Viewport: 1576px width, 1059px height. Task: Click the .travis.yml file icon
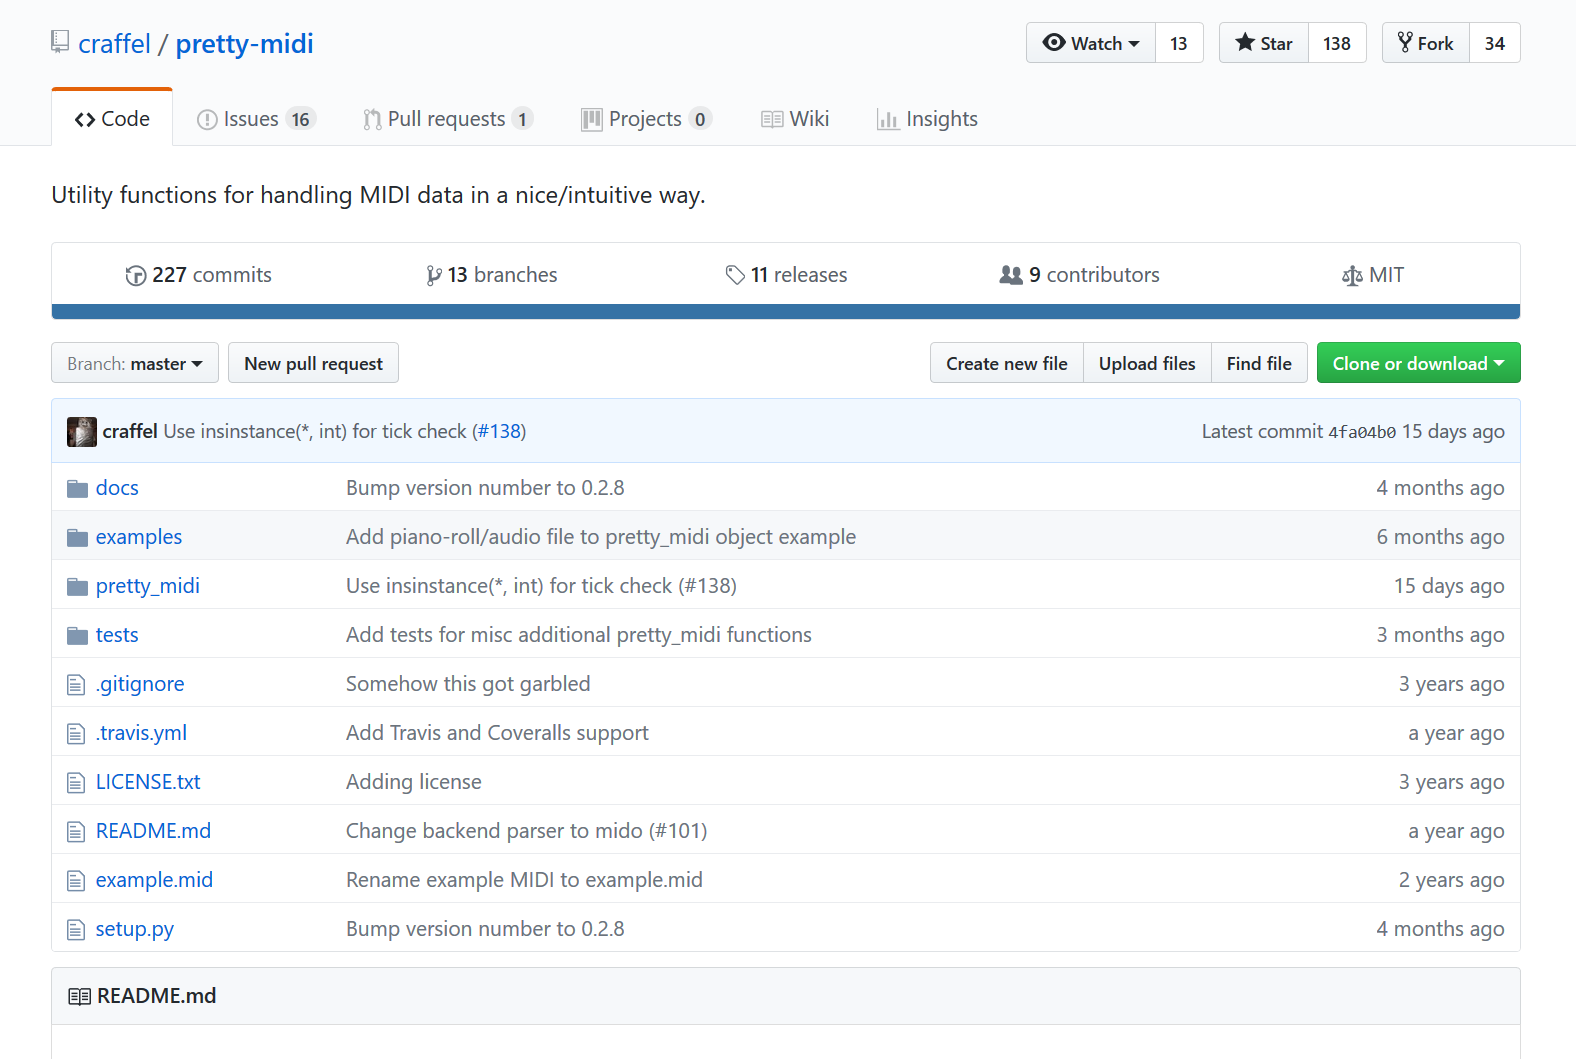[76, 733]
